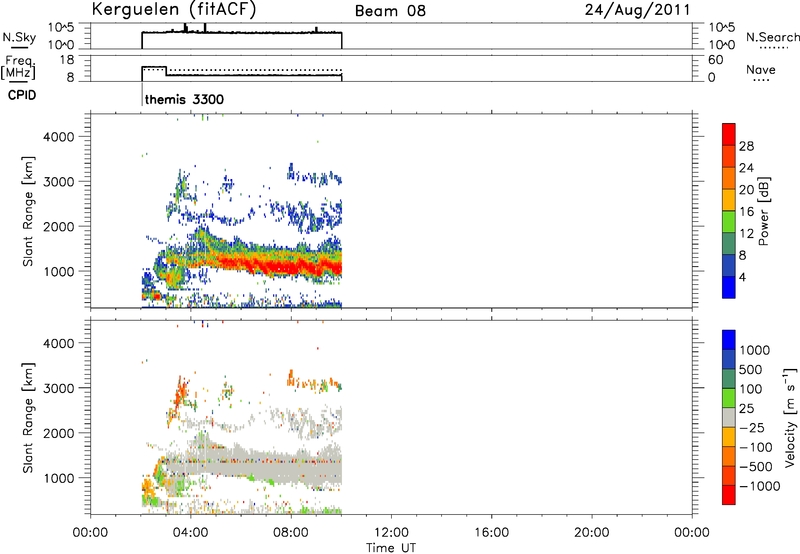Screen dimensions: 800x554
Task: Click the red swatch on Power colorbar
Action: point(729,135)
